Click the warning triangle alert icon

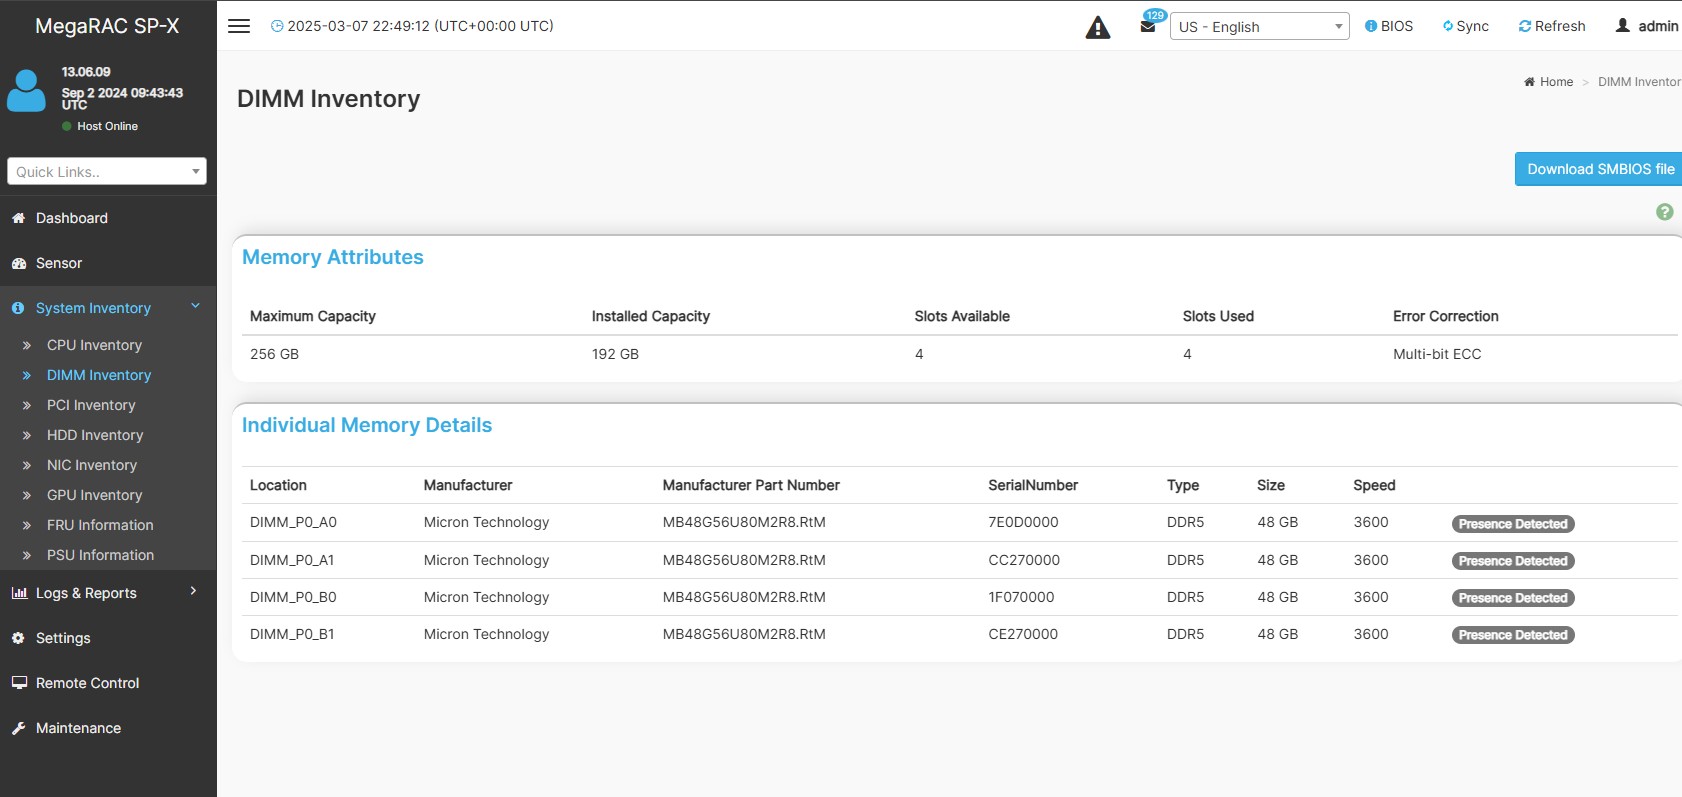click(1097, 27)
